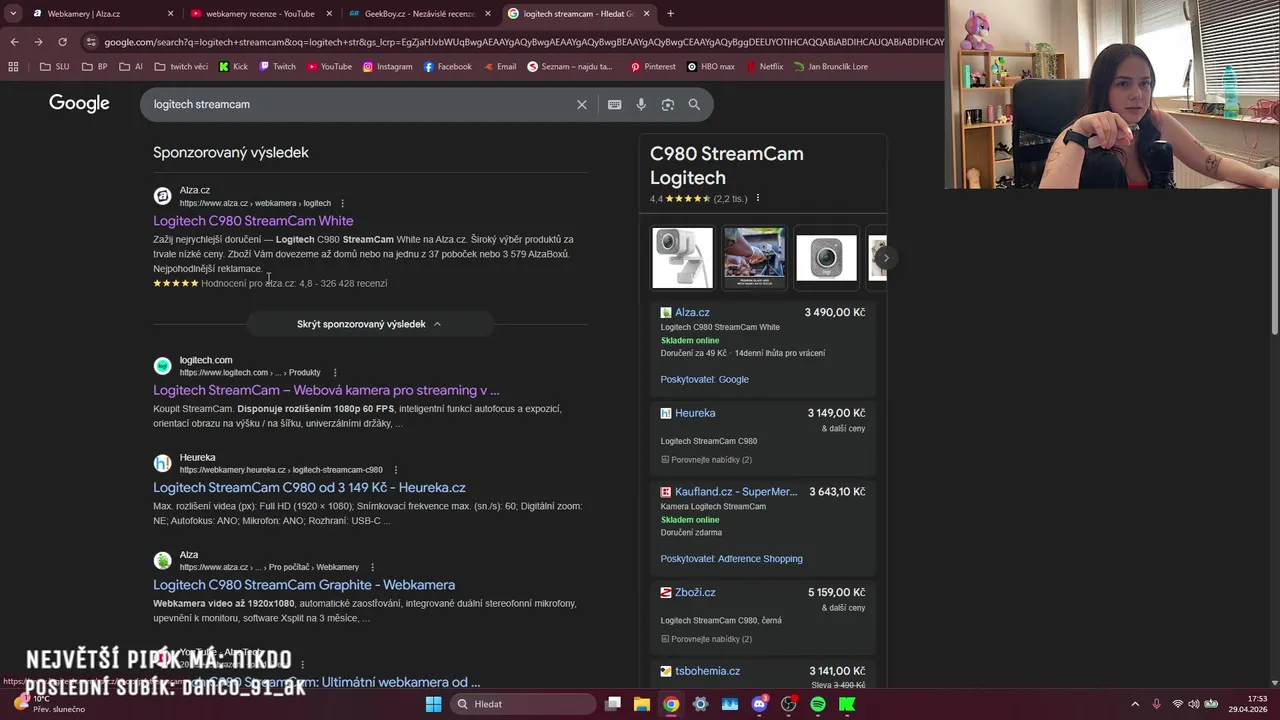Open the tab search dropdown arrow
Viewport: 1280px width, 720px height.
tap(13, 14)
